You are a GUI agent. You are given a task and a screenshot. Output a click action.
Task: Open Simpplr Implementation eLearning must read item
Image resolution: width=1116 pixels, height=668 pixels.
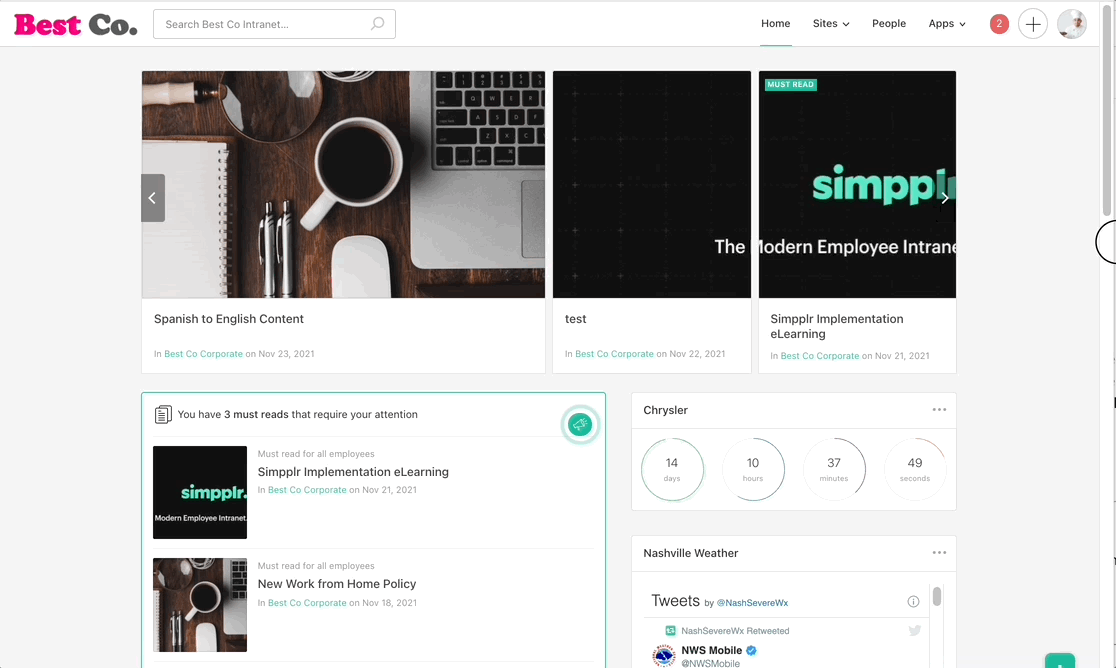pos(353,472)
